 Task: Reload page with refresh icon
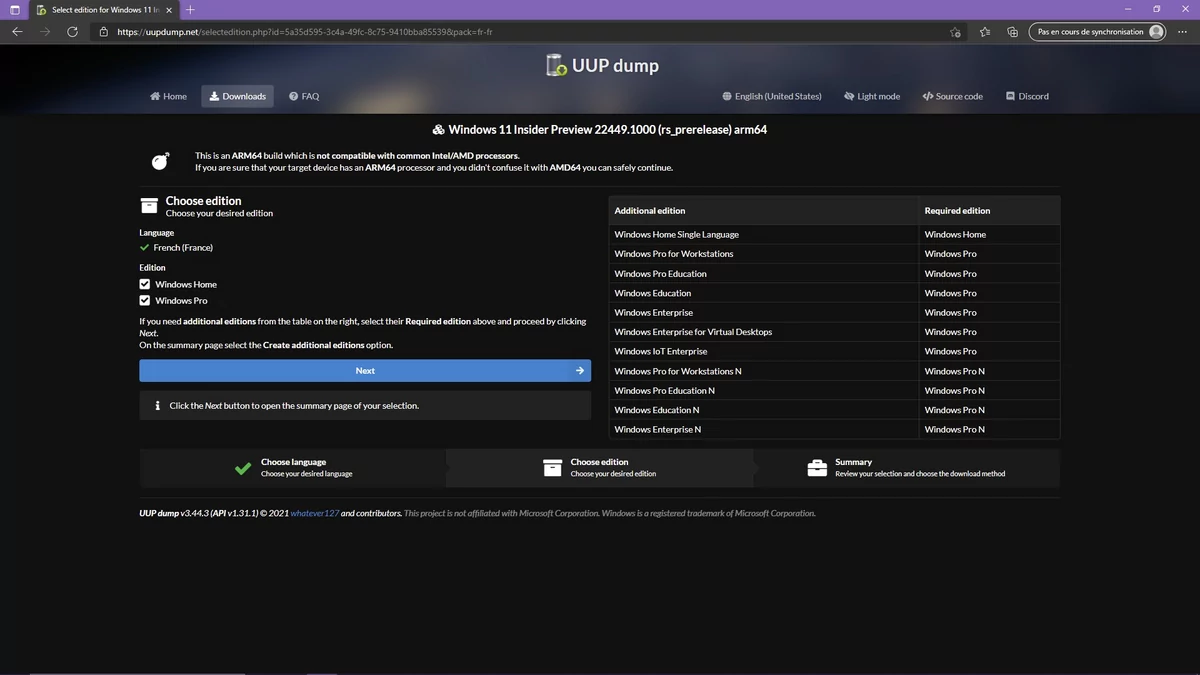point(71,31)
